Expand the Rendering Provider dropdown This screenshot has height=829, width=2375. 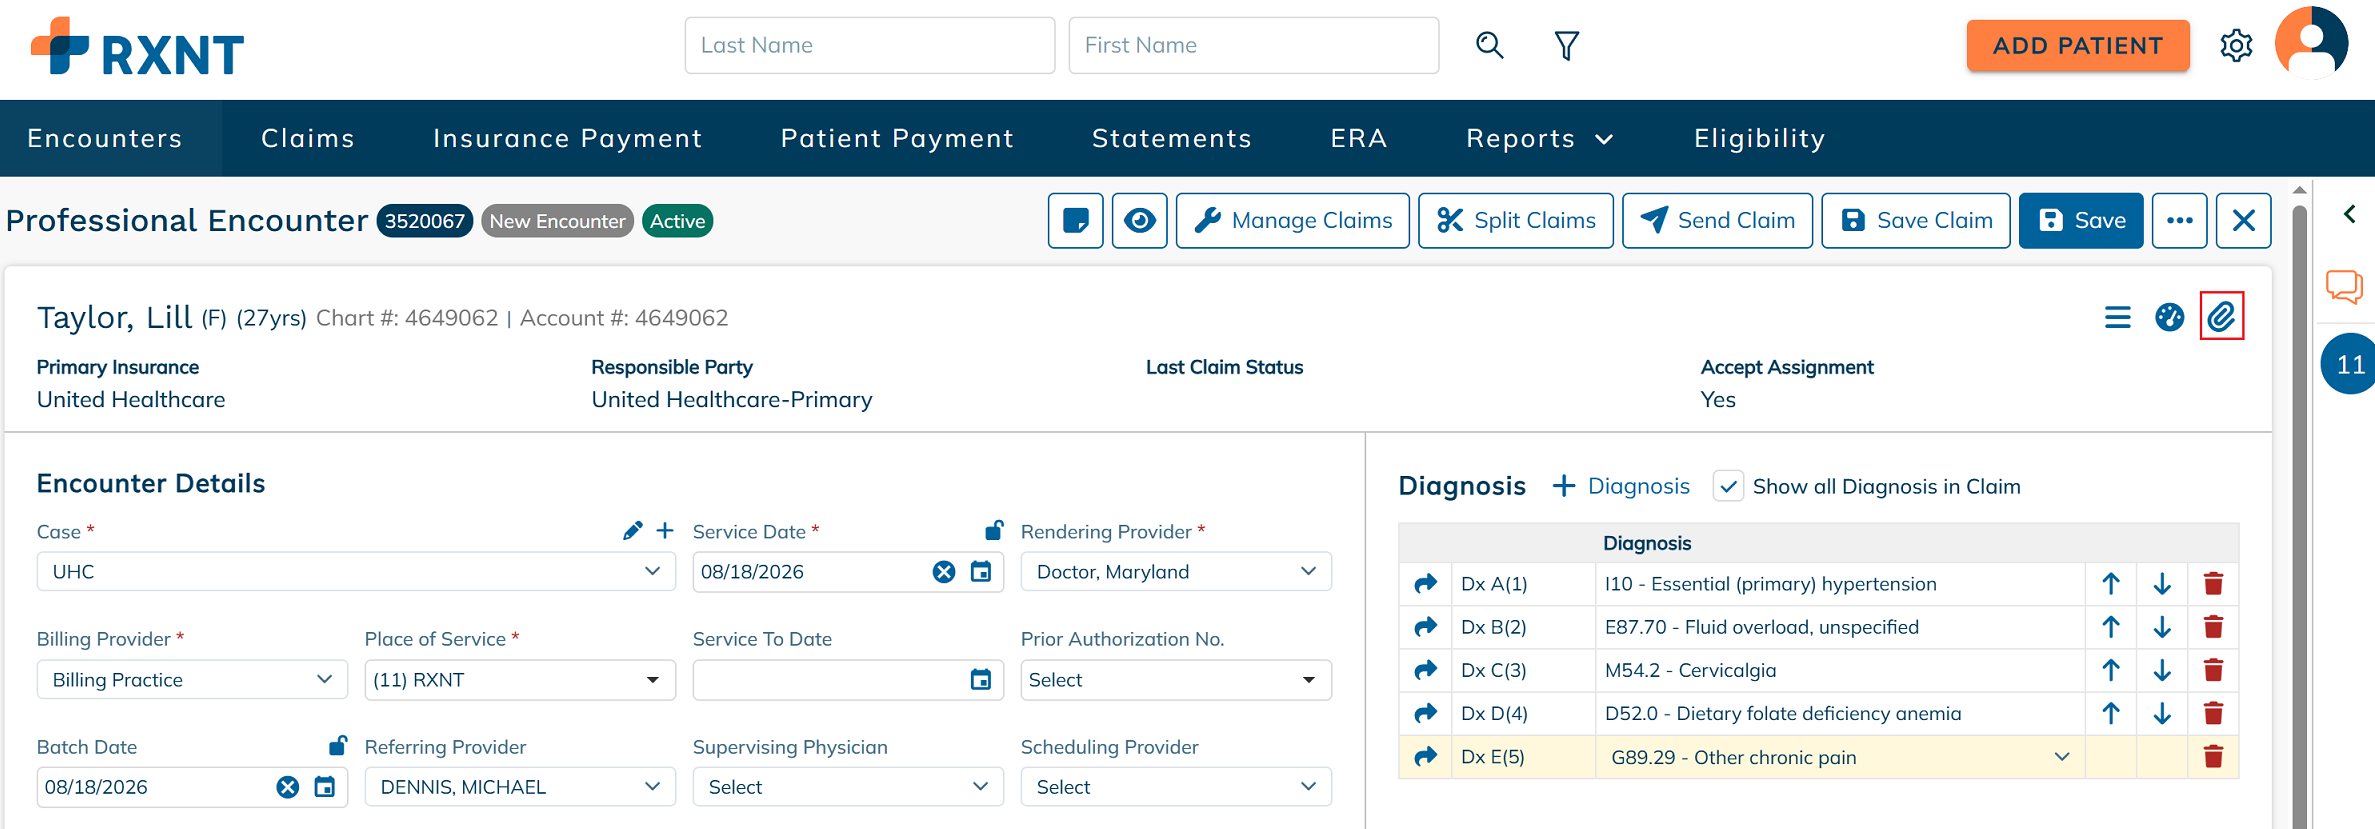[x=1176, y=572]
